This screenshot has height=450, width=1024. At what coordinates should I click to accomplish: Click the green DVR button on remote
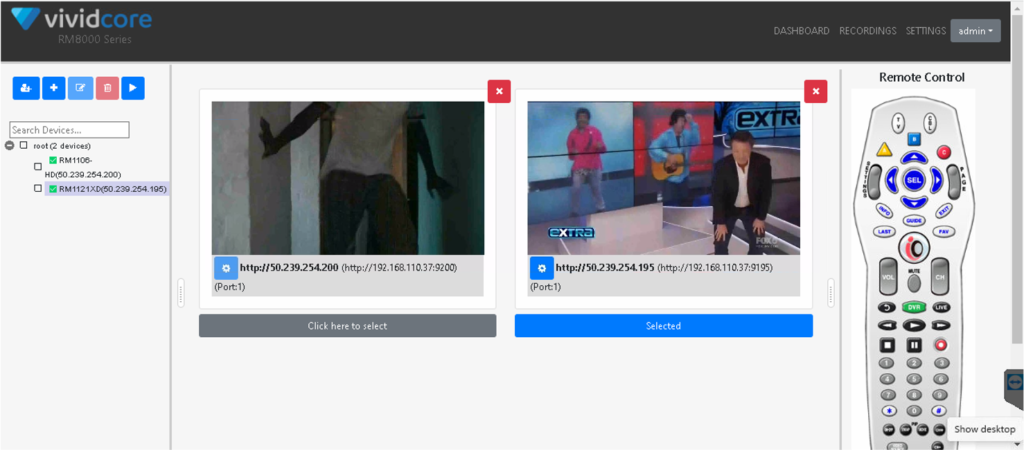pyautogui.click(x=914, y=307)
